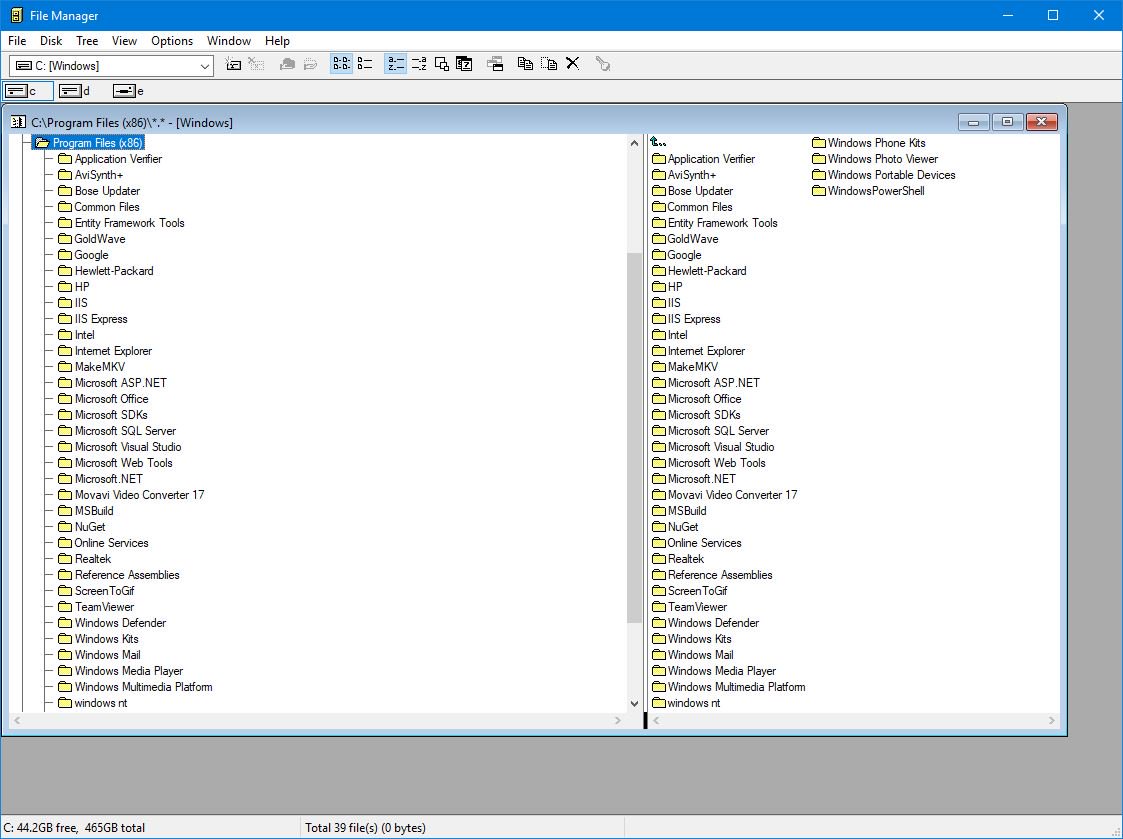Image resolution: width=1123 pixels, height=839 pixels.
Task: Click the Stop Sharing toolbar icon
Action: (x=310, y=64)
